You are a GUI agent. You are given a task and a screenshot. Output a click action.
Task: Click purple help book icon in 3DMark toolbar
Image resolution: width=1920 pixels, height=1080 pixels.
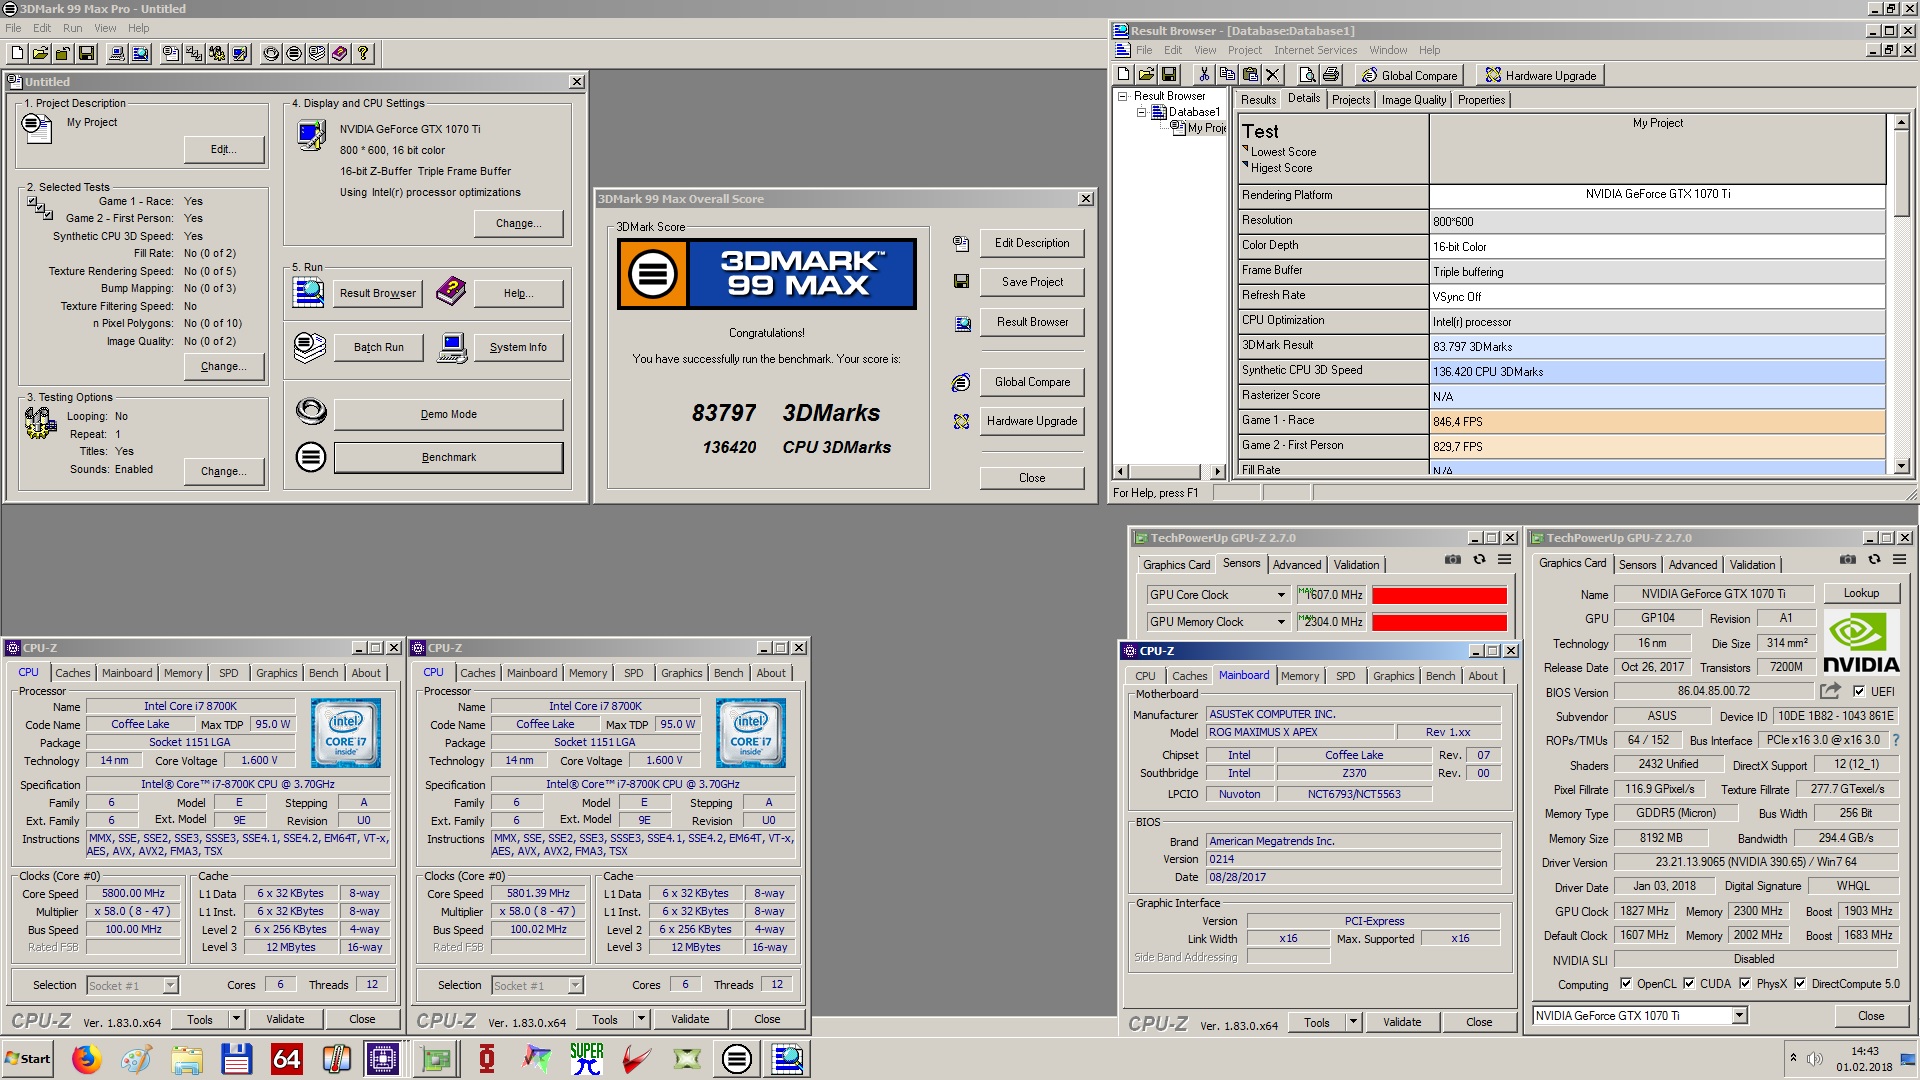coord(340,53)
